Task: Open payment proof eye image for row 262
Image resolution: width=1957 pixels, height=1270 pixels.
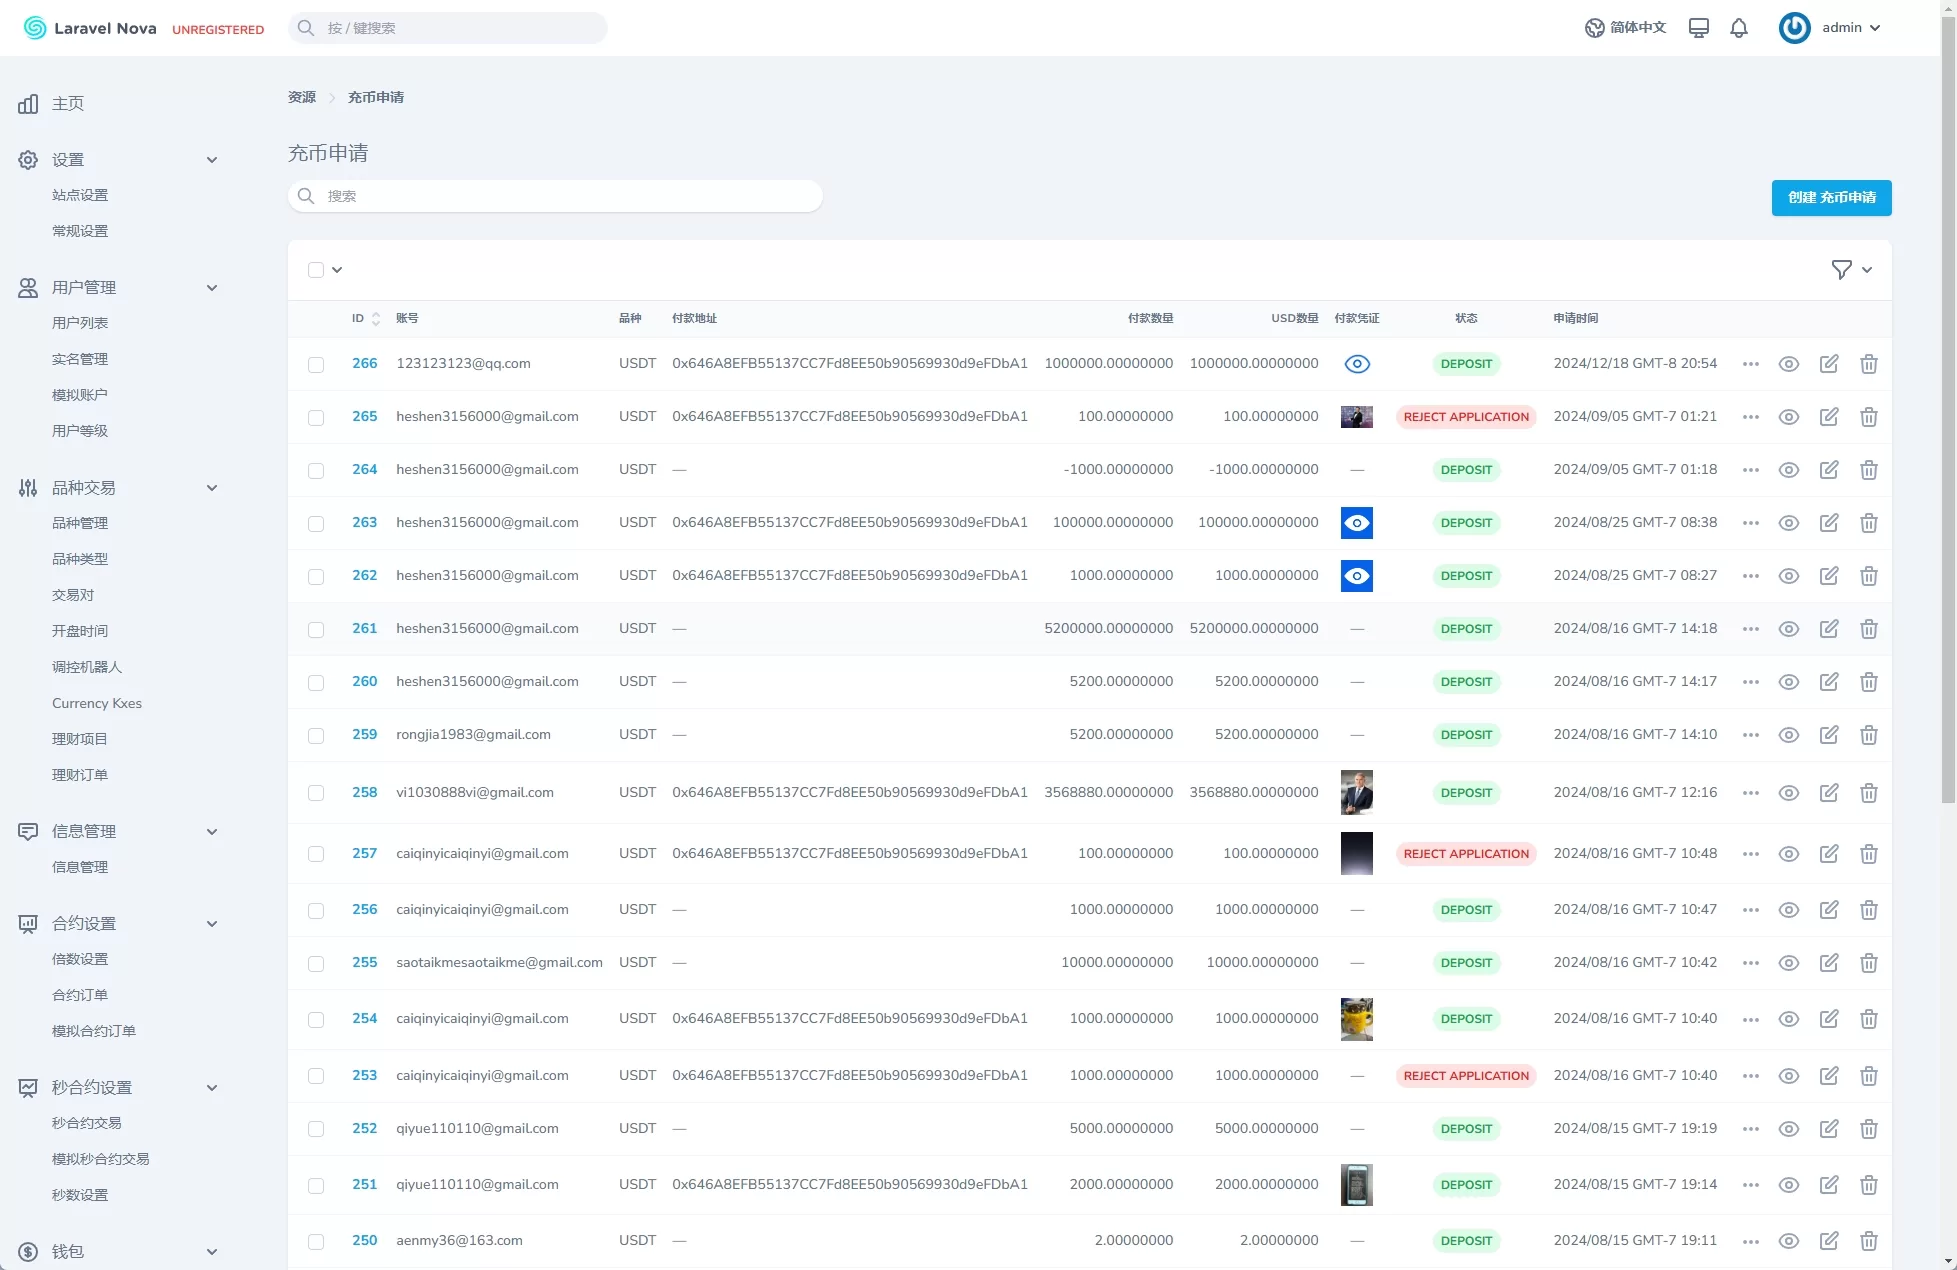Action: pos(1356,576)
